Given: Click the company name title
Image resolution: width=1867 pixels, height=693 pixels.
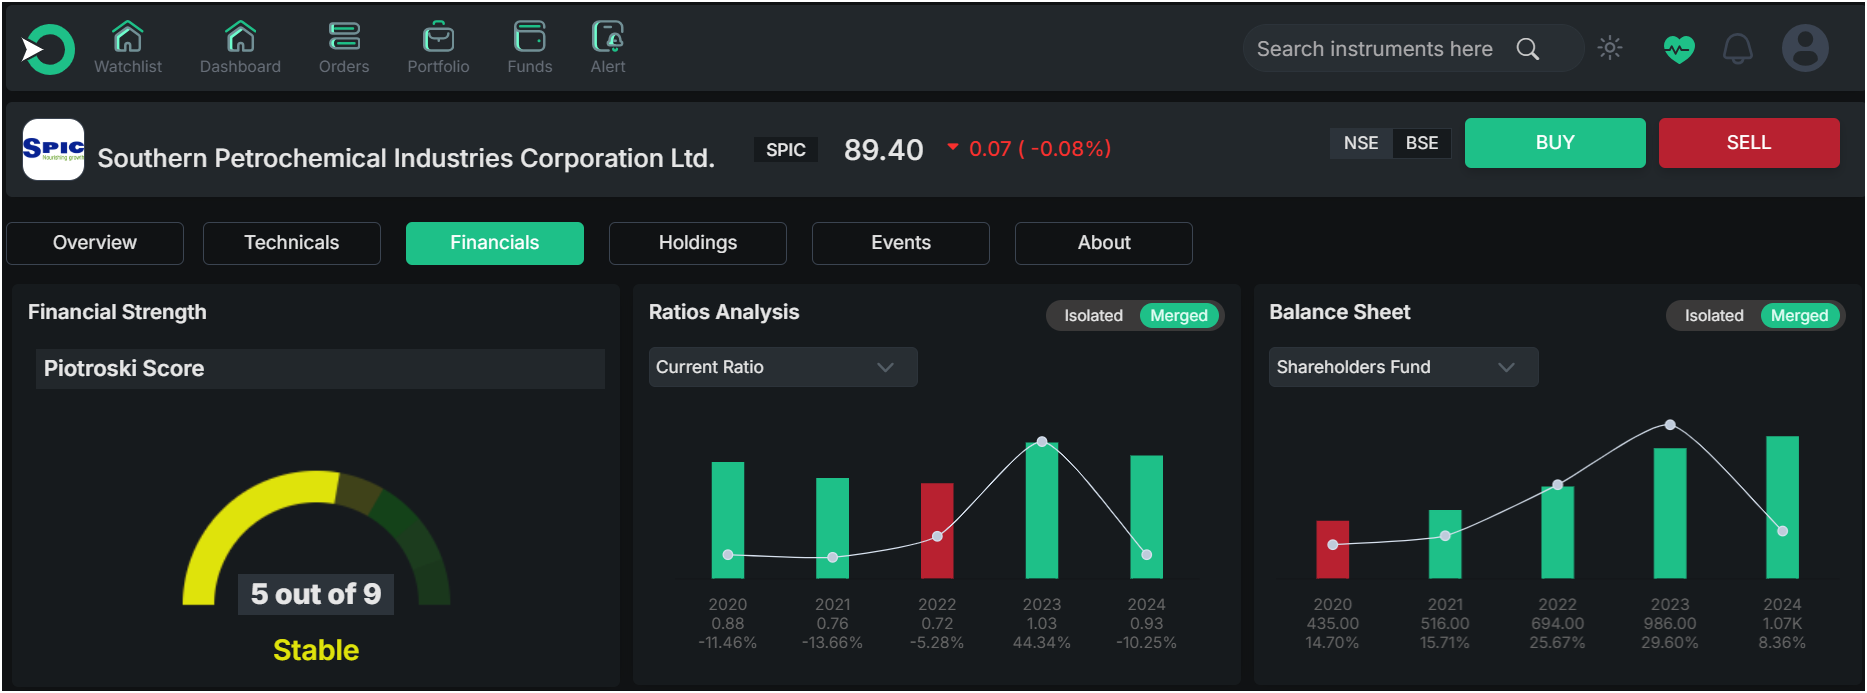Looking at the screenshot, I should pyautogui.click(x=406, y=158).
